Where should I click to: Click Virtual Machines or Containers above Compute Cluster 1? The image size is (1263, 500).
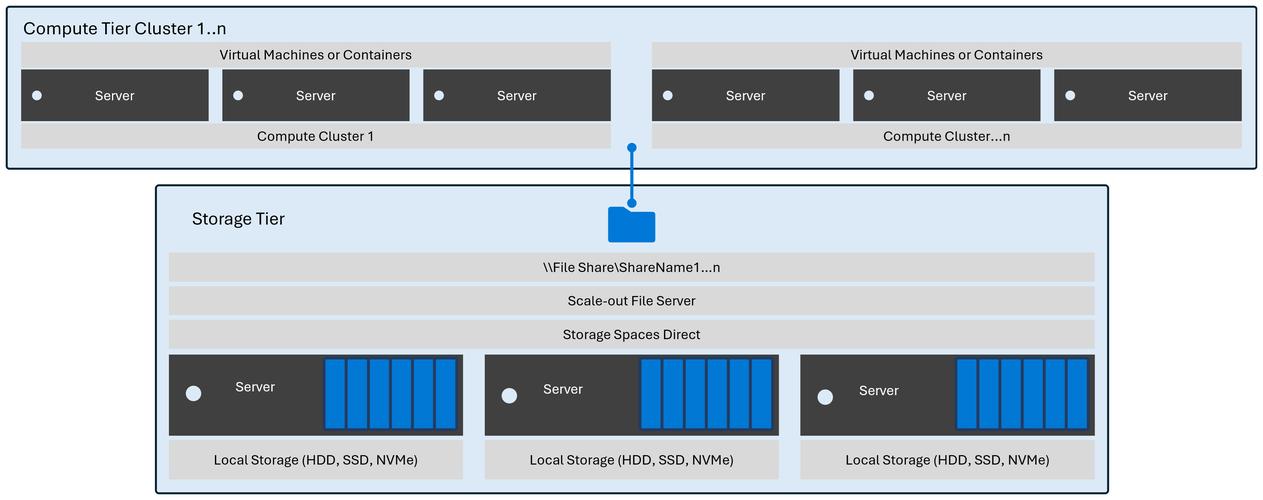pyautogui.click(x=315, y=55)
